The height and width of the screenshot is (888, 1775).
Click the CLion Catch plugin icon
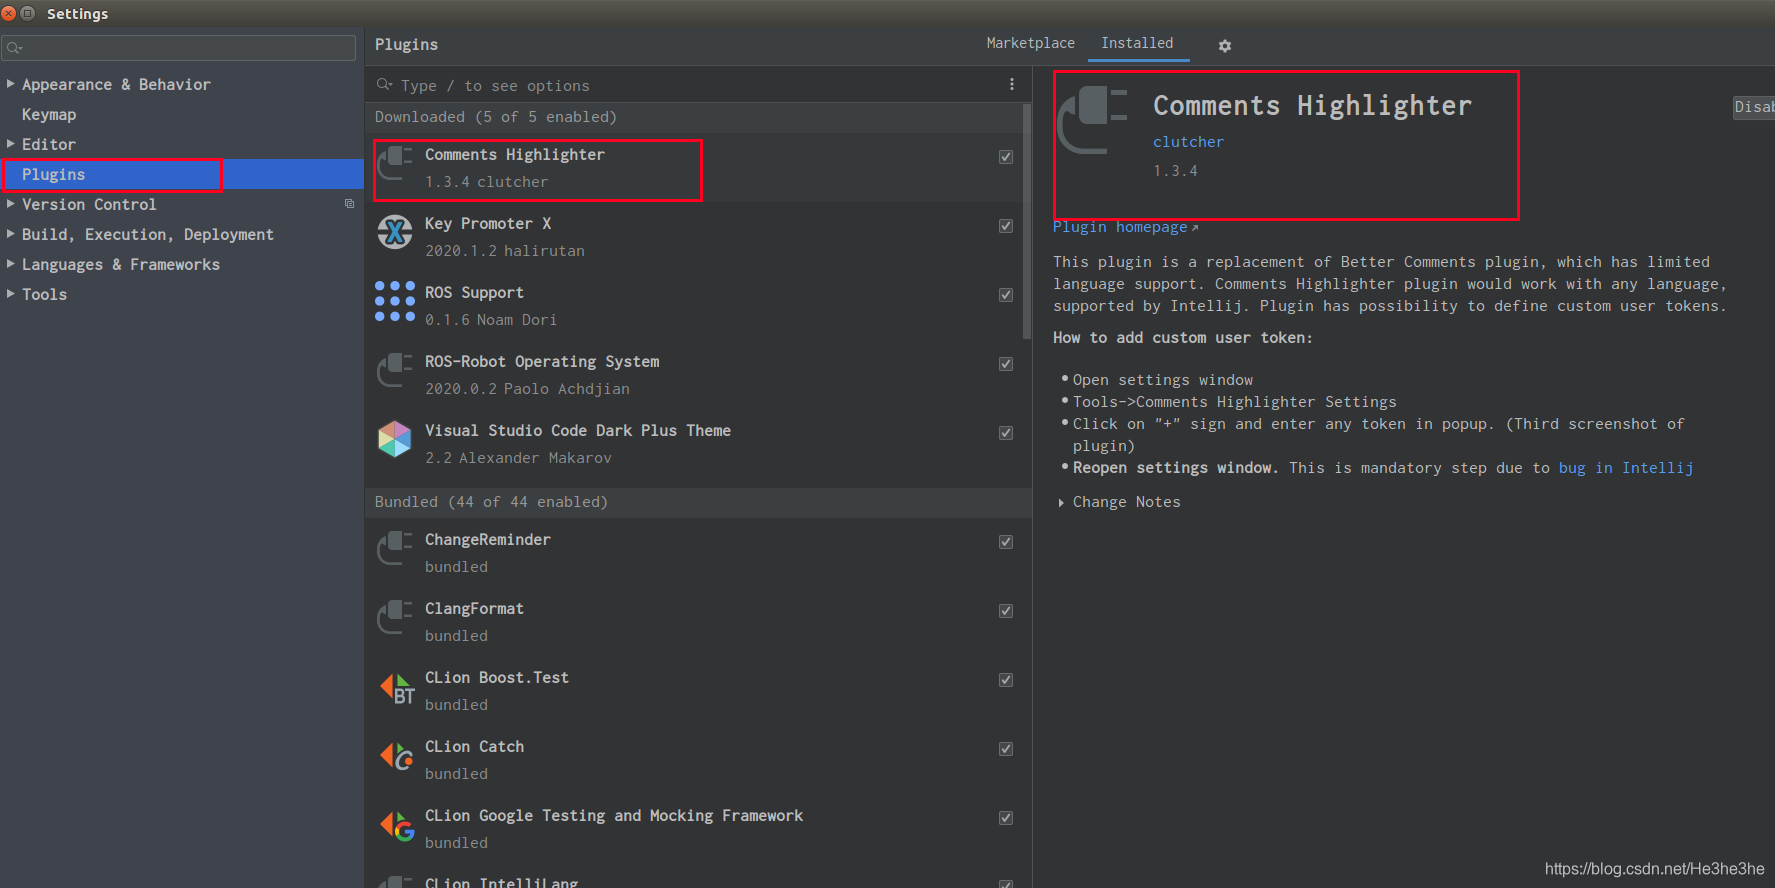pos(397,756)
